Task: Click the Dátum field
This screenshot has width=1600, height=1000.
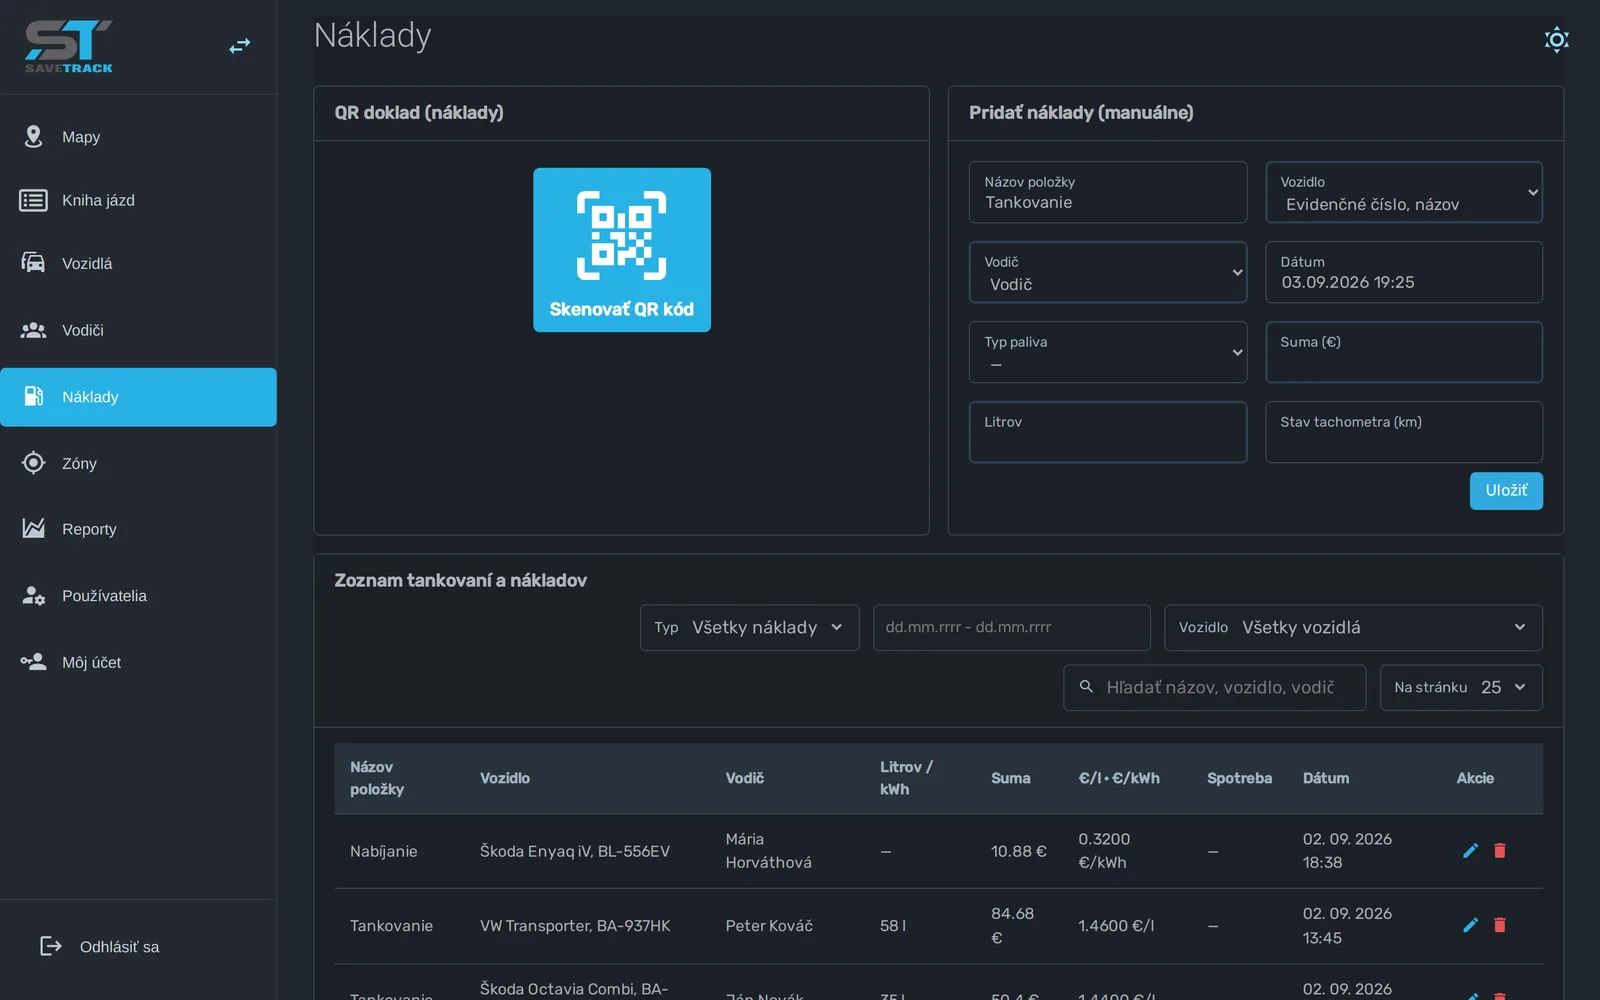Action: click(1404, 272)
